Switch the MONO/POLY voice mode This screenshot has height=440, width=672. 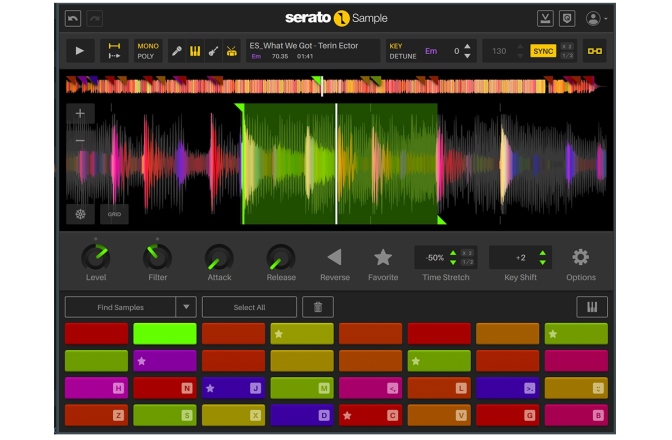(x=148, y=51)
